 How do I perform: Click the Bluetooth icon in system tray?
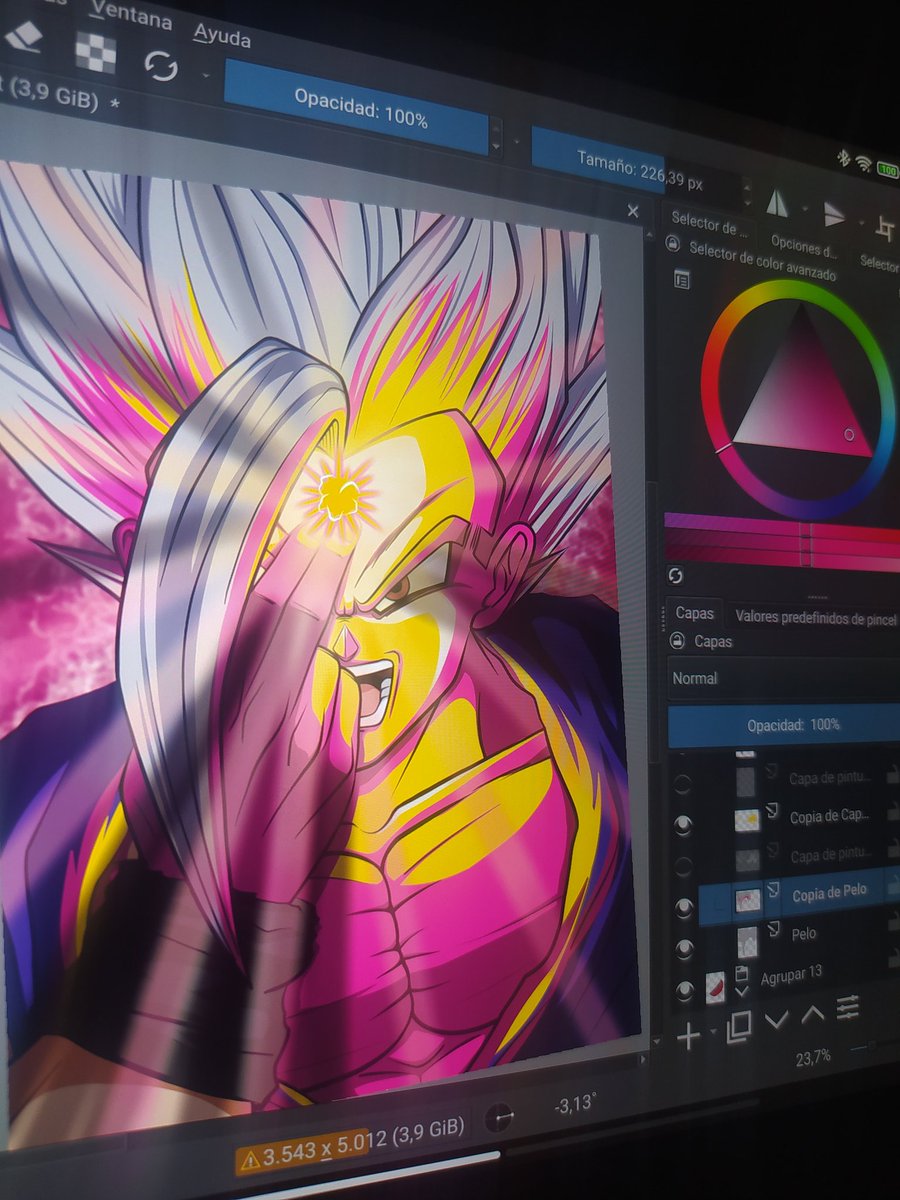(x=843, y=157)
